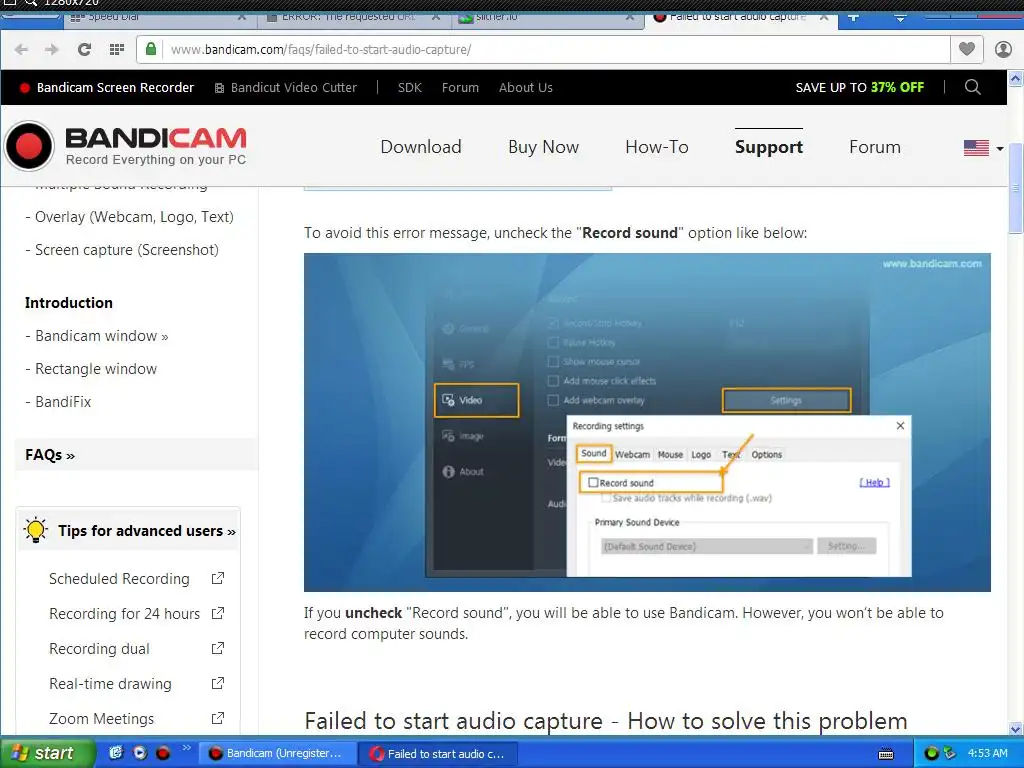Bookmark the page with the heart icon
This screenshot has height=768, width=1024.
[967, 49]
